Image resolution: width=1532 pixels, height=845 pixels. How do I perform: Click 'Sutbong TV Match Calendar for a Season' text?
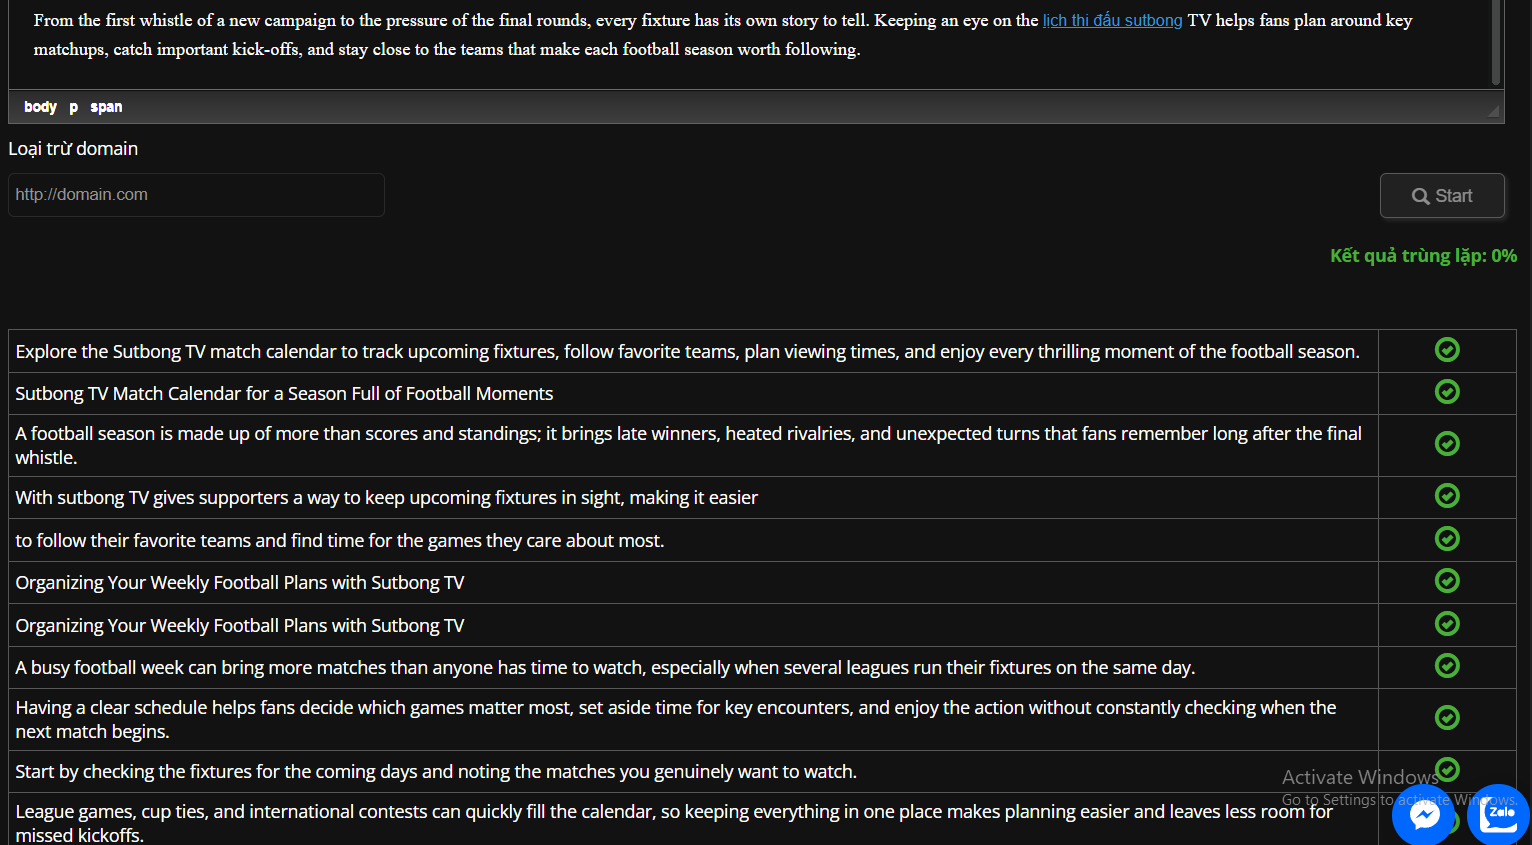coord(284,394)
